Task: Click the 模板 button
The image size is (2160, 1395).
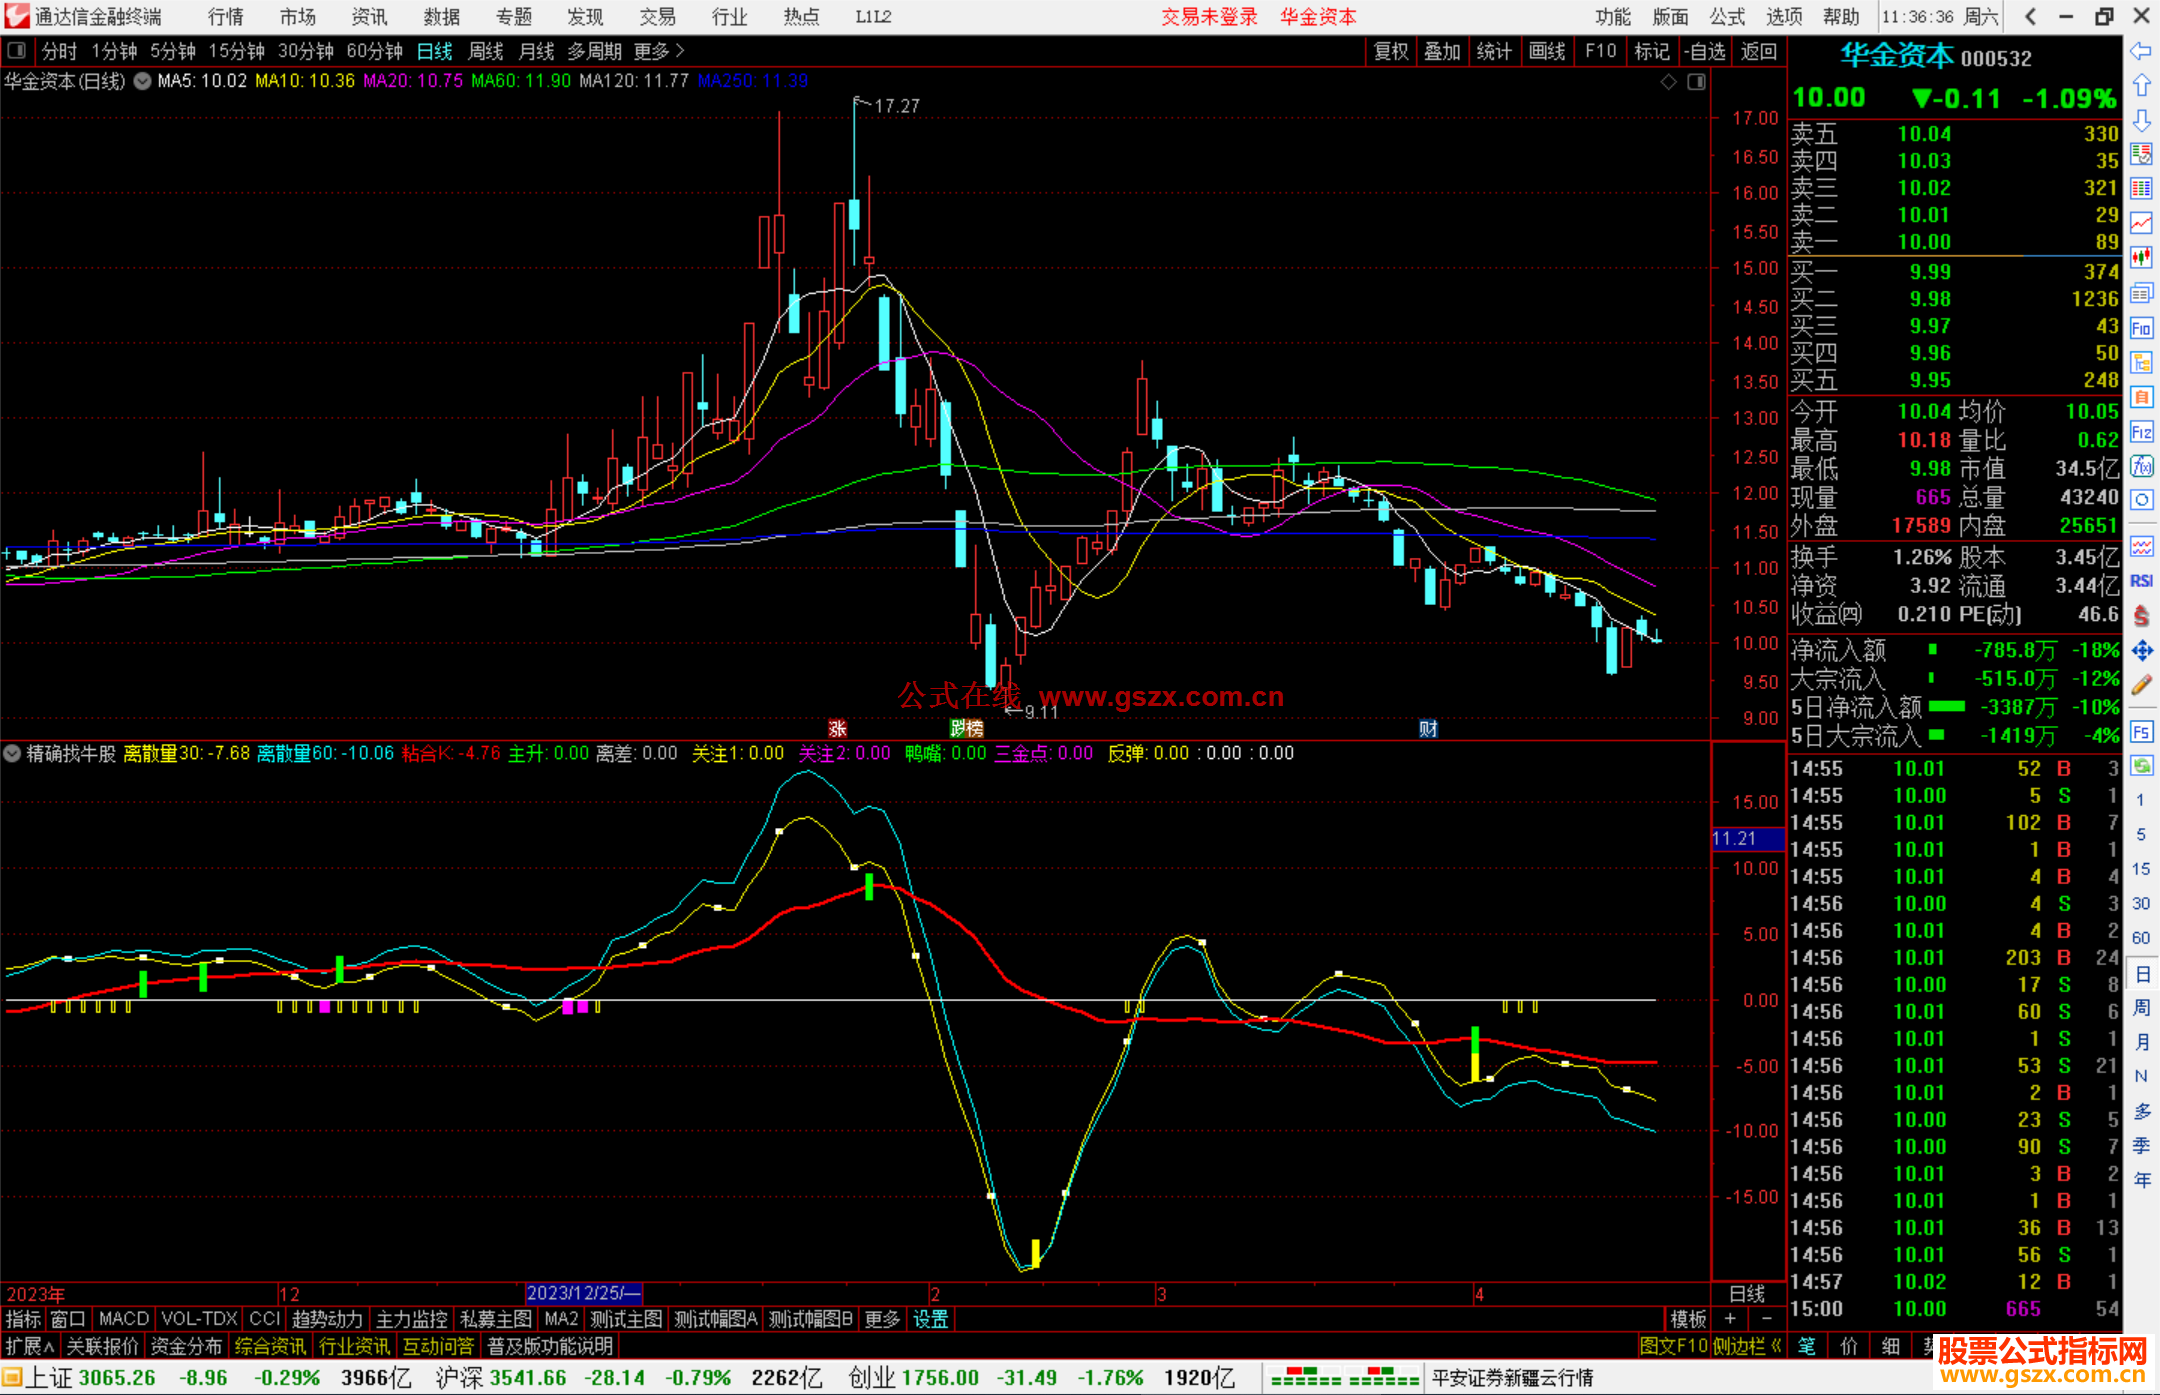Action: click(1688, 1319)
